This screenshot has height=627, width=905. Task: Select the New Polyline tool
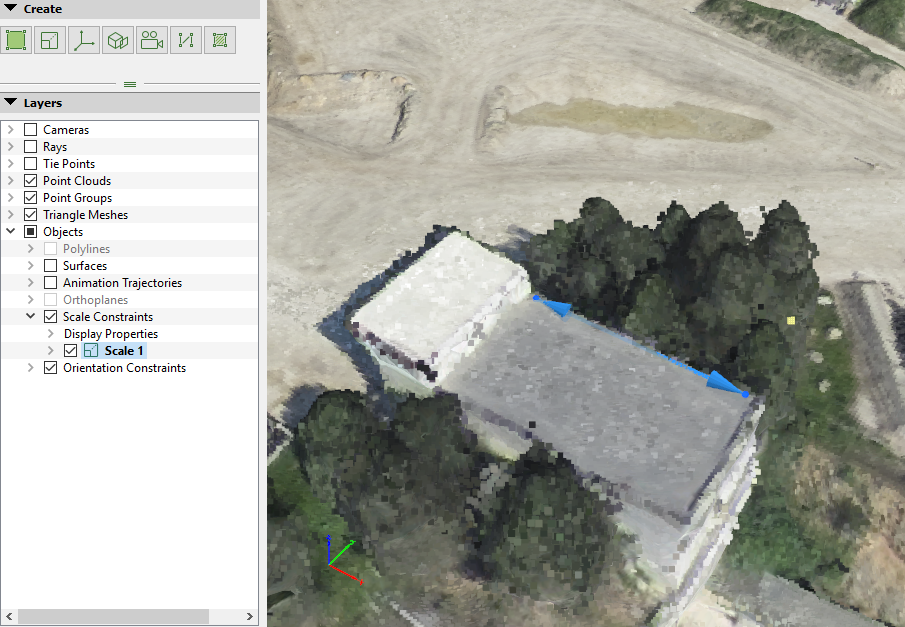(x=186, y=40)
